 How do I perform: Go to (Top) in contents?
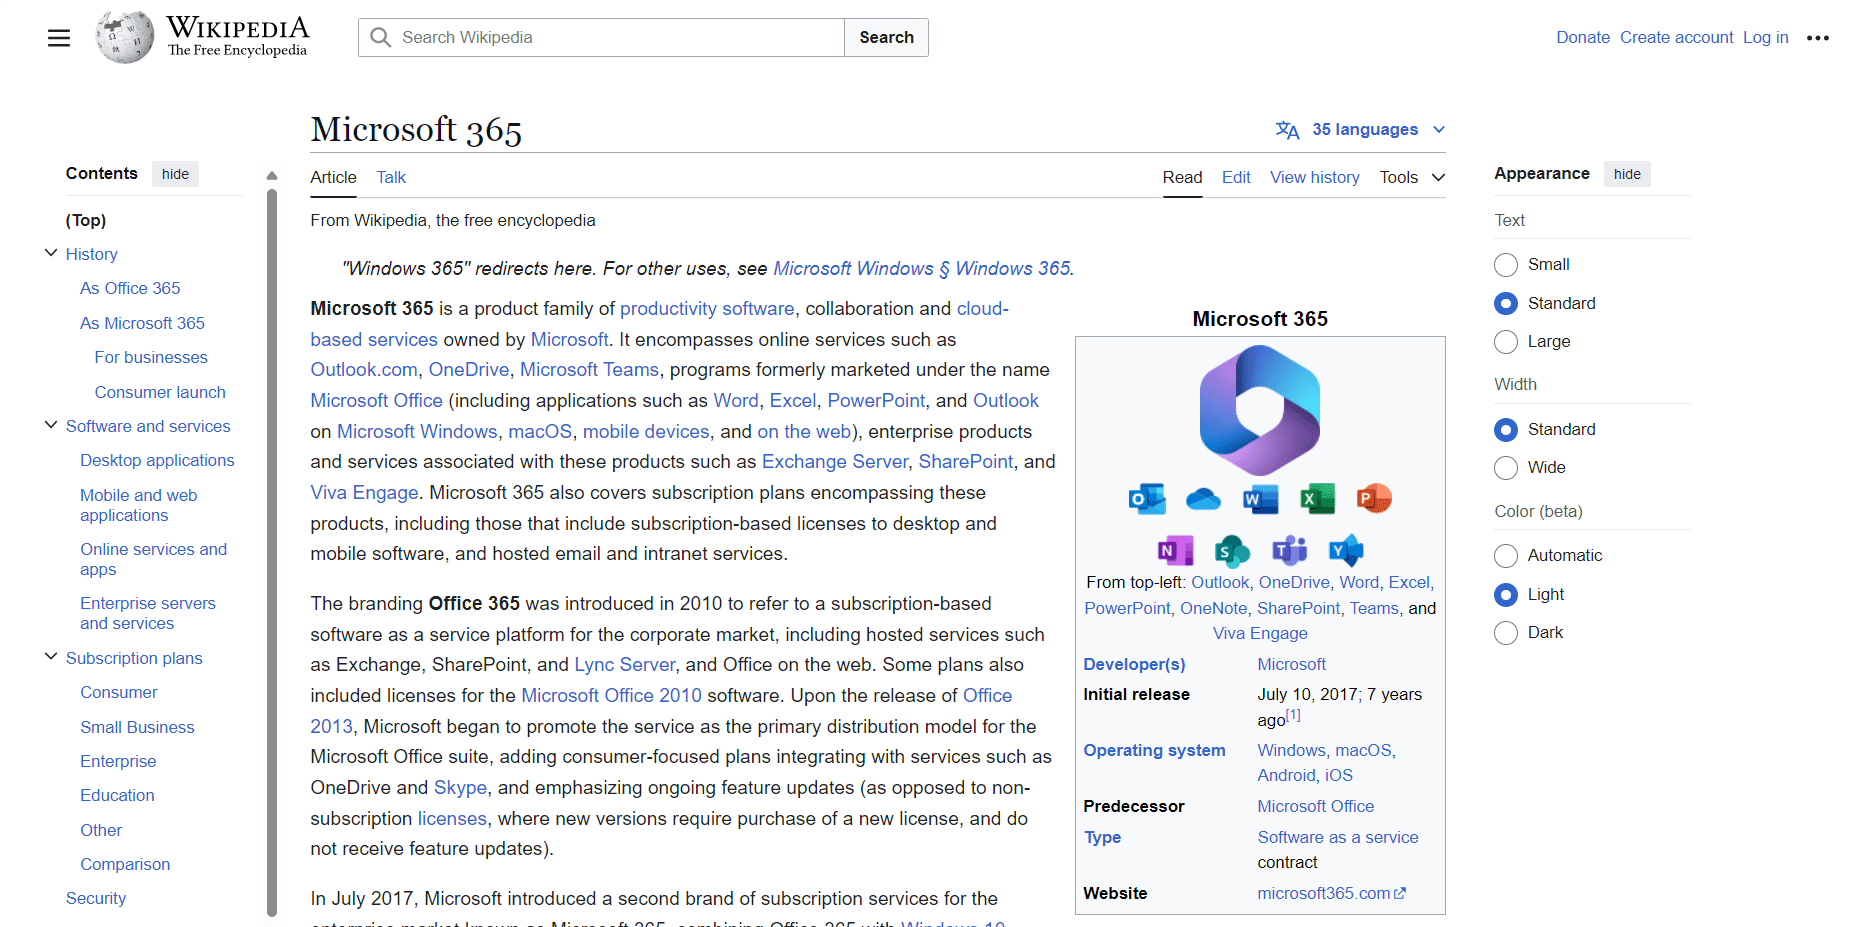86,220
